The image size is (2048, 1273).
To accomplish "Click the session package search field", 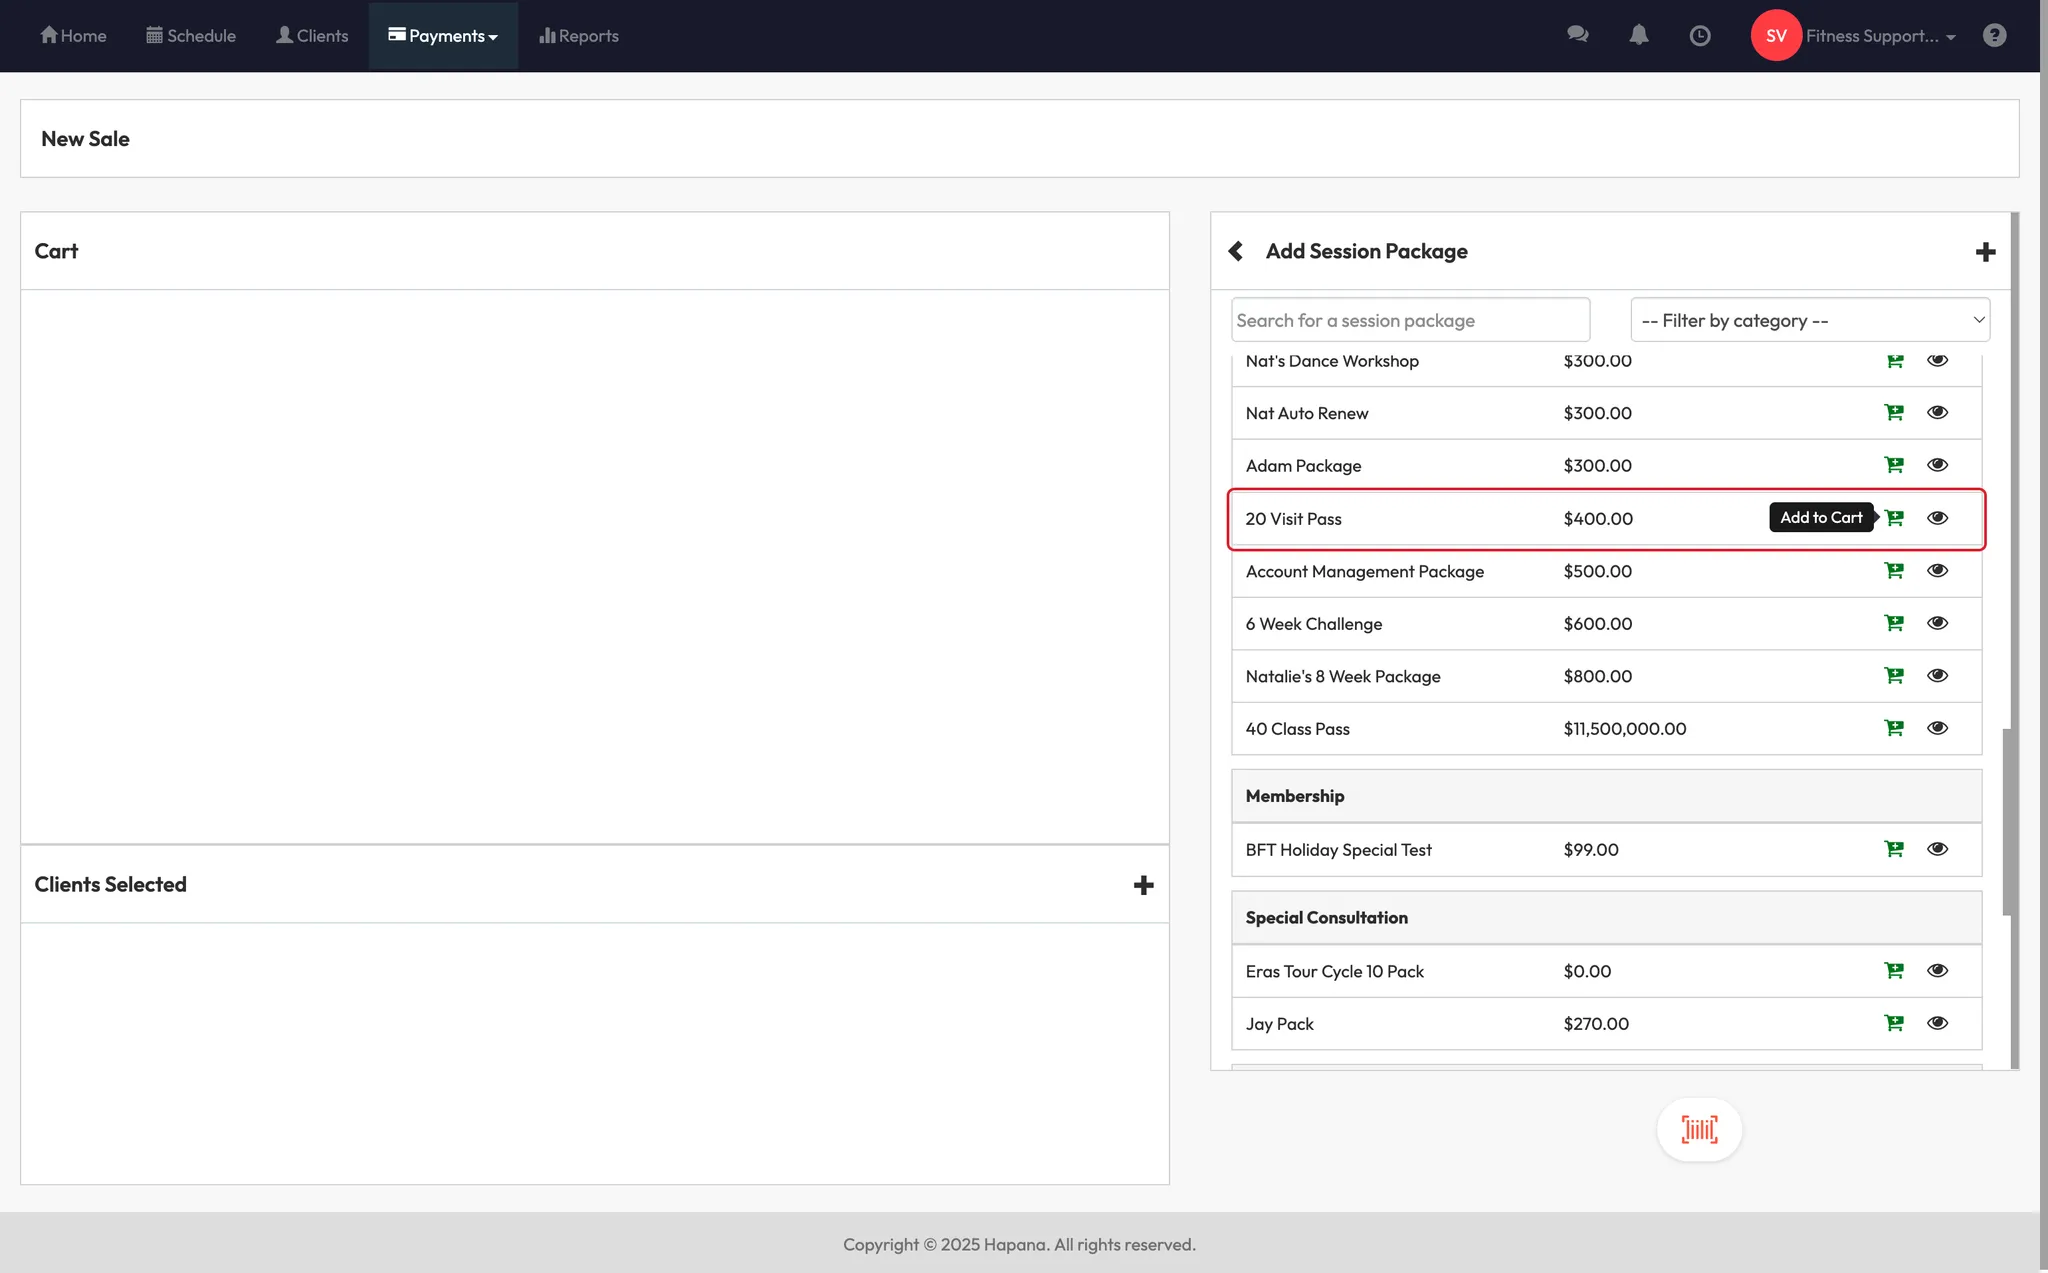I will (x=1410, y=320).
